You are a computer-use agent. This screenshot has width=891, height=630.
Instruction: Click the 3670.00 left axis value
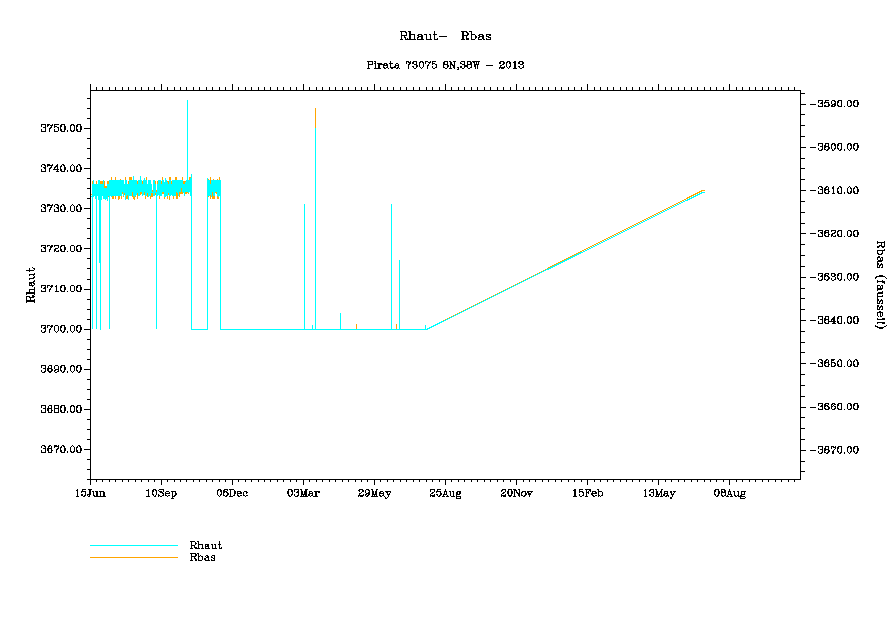point(60,450)
